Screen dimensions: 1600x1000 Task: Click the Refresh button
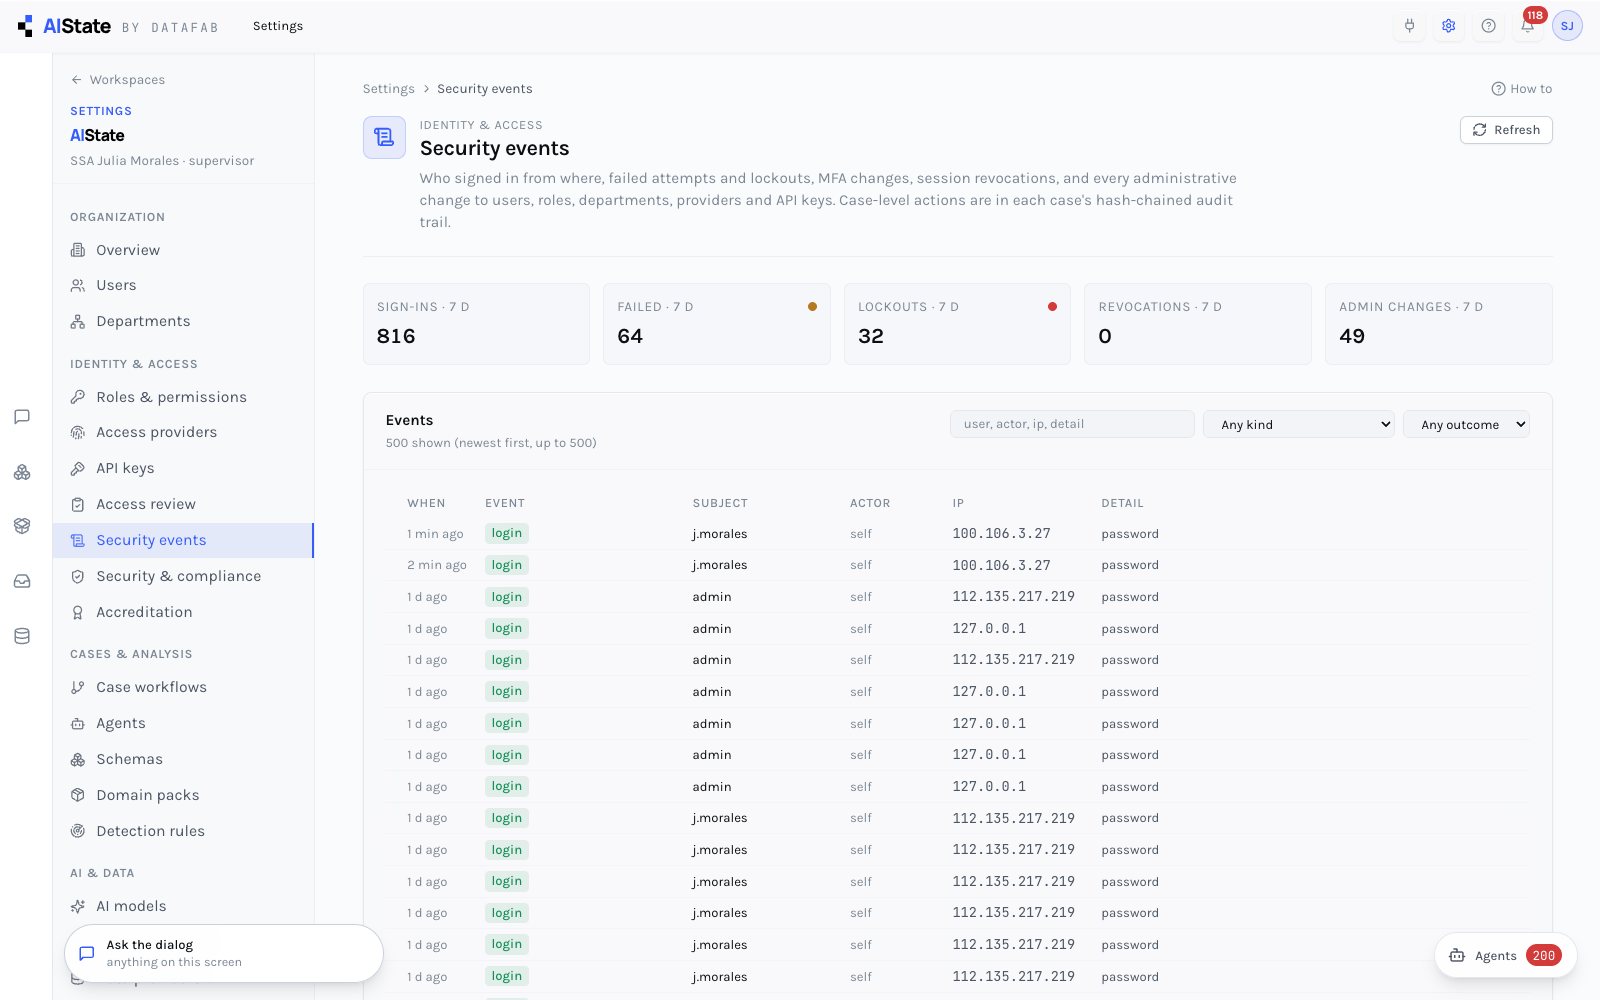1506,130
